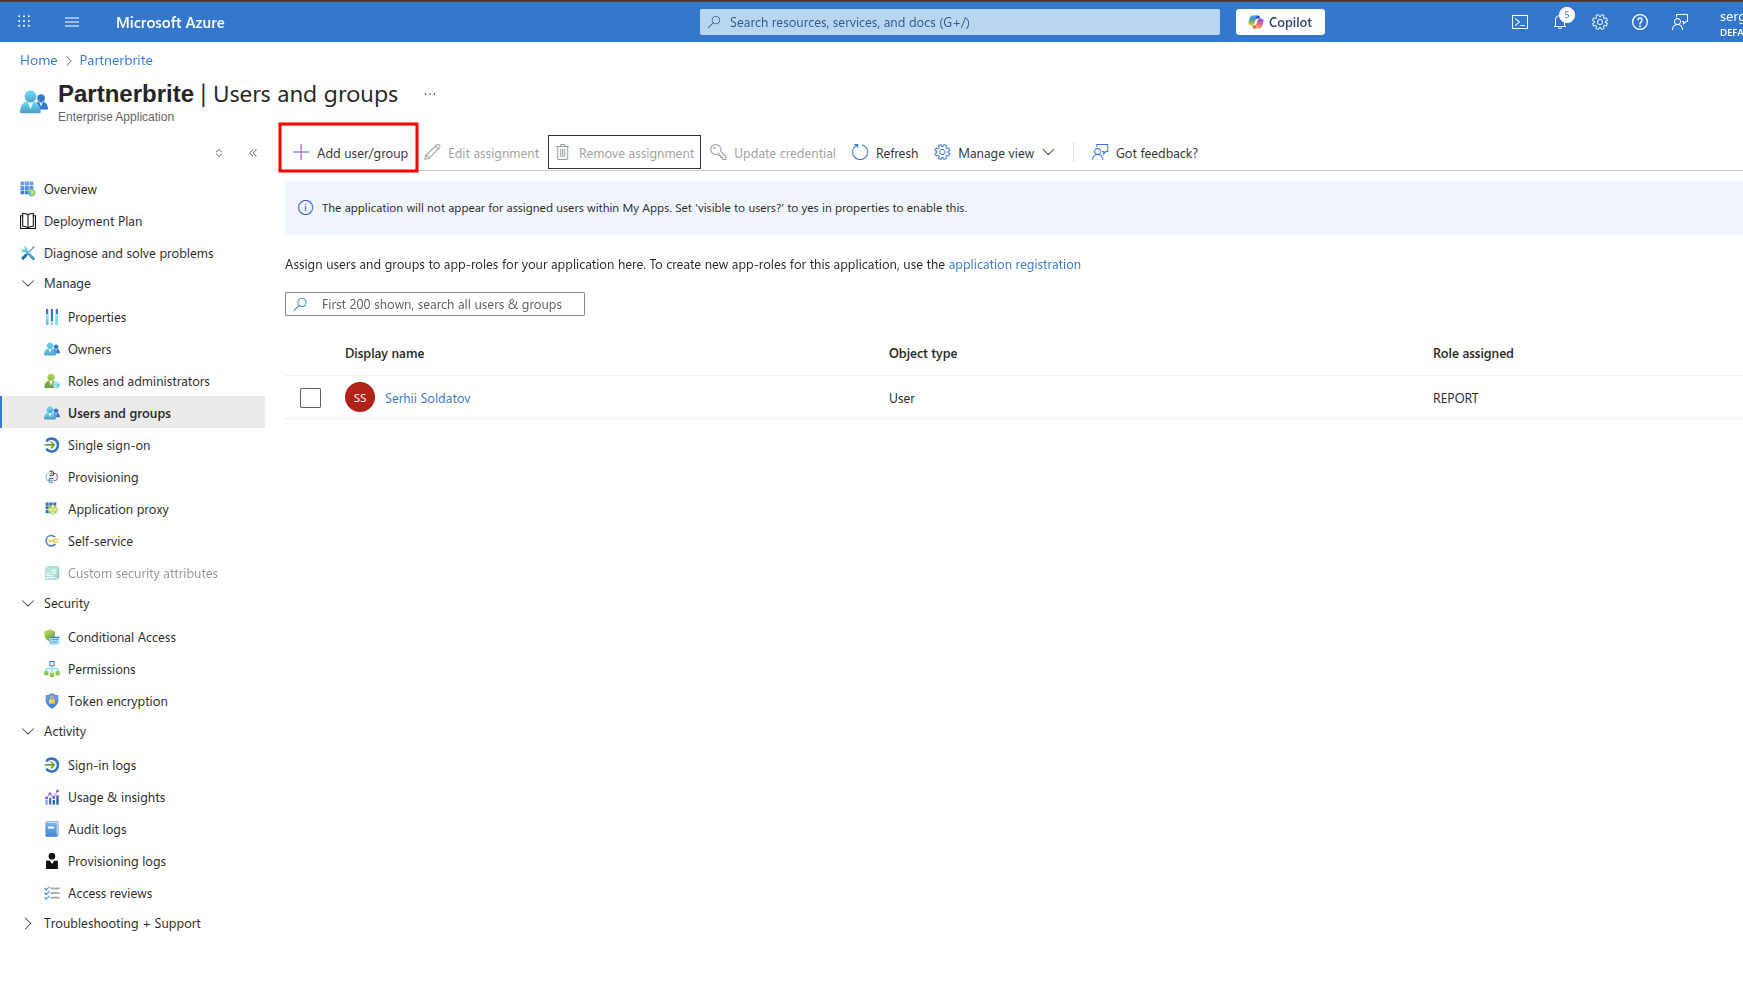Select Users and groups in the sidebar
Screen dimensions: 1743x999
[133, 413]
